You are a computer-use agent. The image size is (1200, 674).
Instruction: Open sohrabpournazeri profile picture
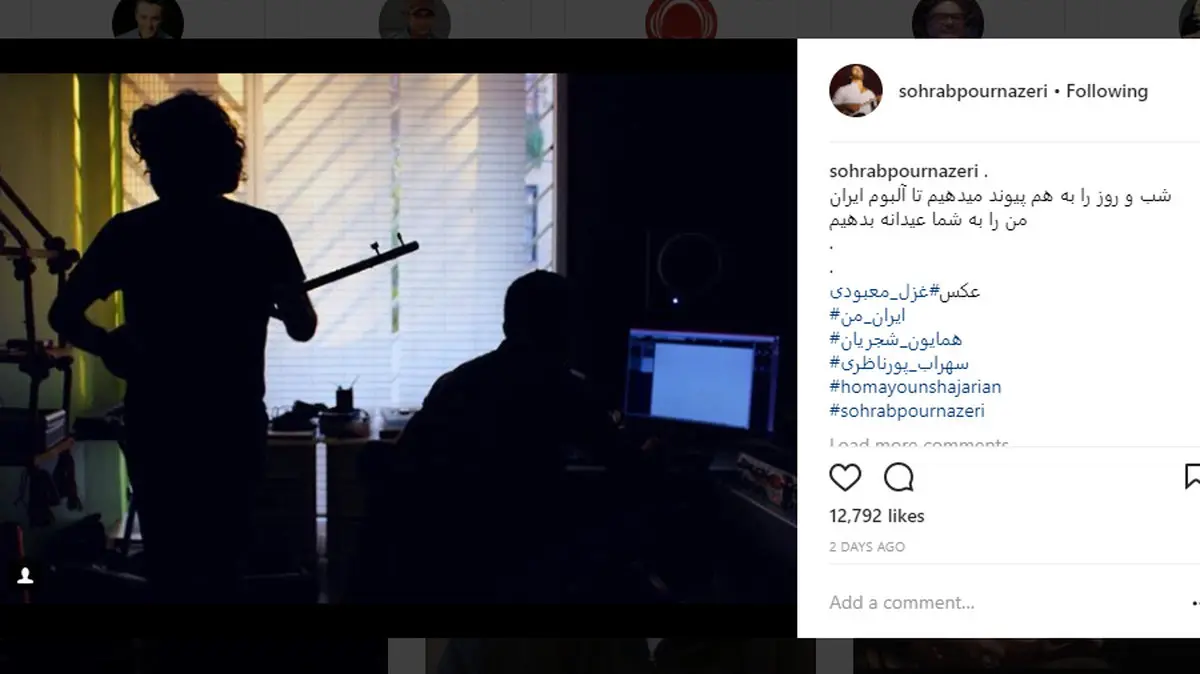pos(856,91)
